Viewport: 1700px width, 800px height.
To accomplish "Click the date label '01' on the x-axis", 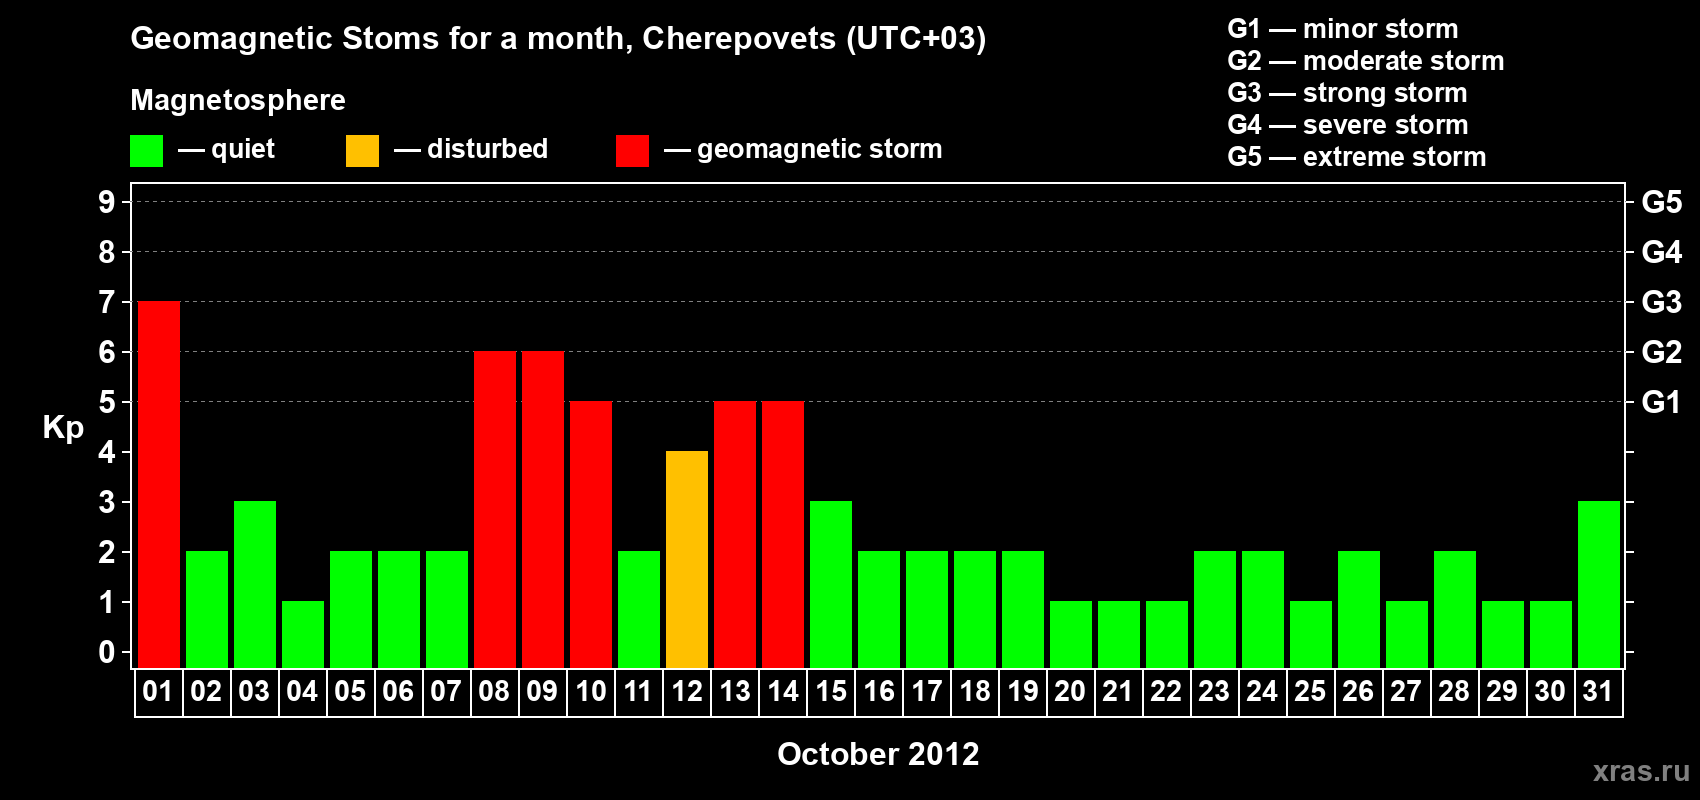I will click(x=158, y=692).
